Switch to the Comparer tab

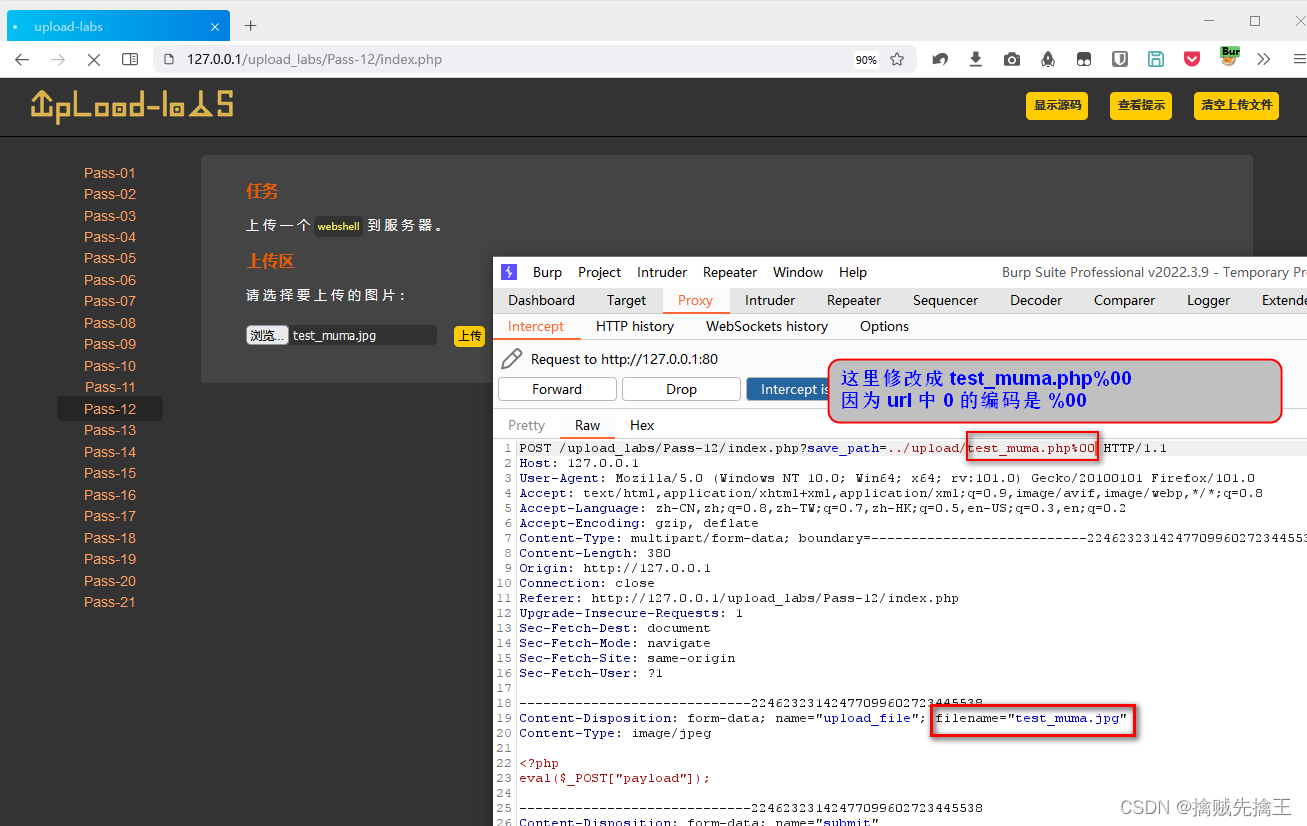click(x=1124, y=300)
